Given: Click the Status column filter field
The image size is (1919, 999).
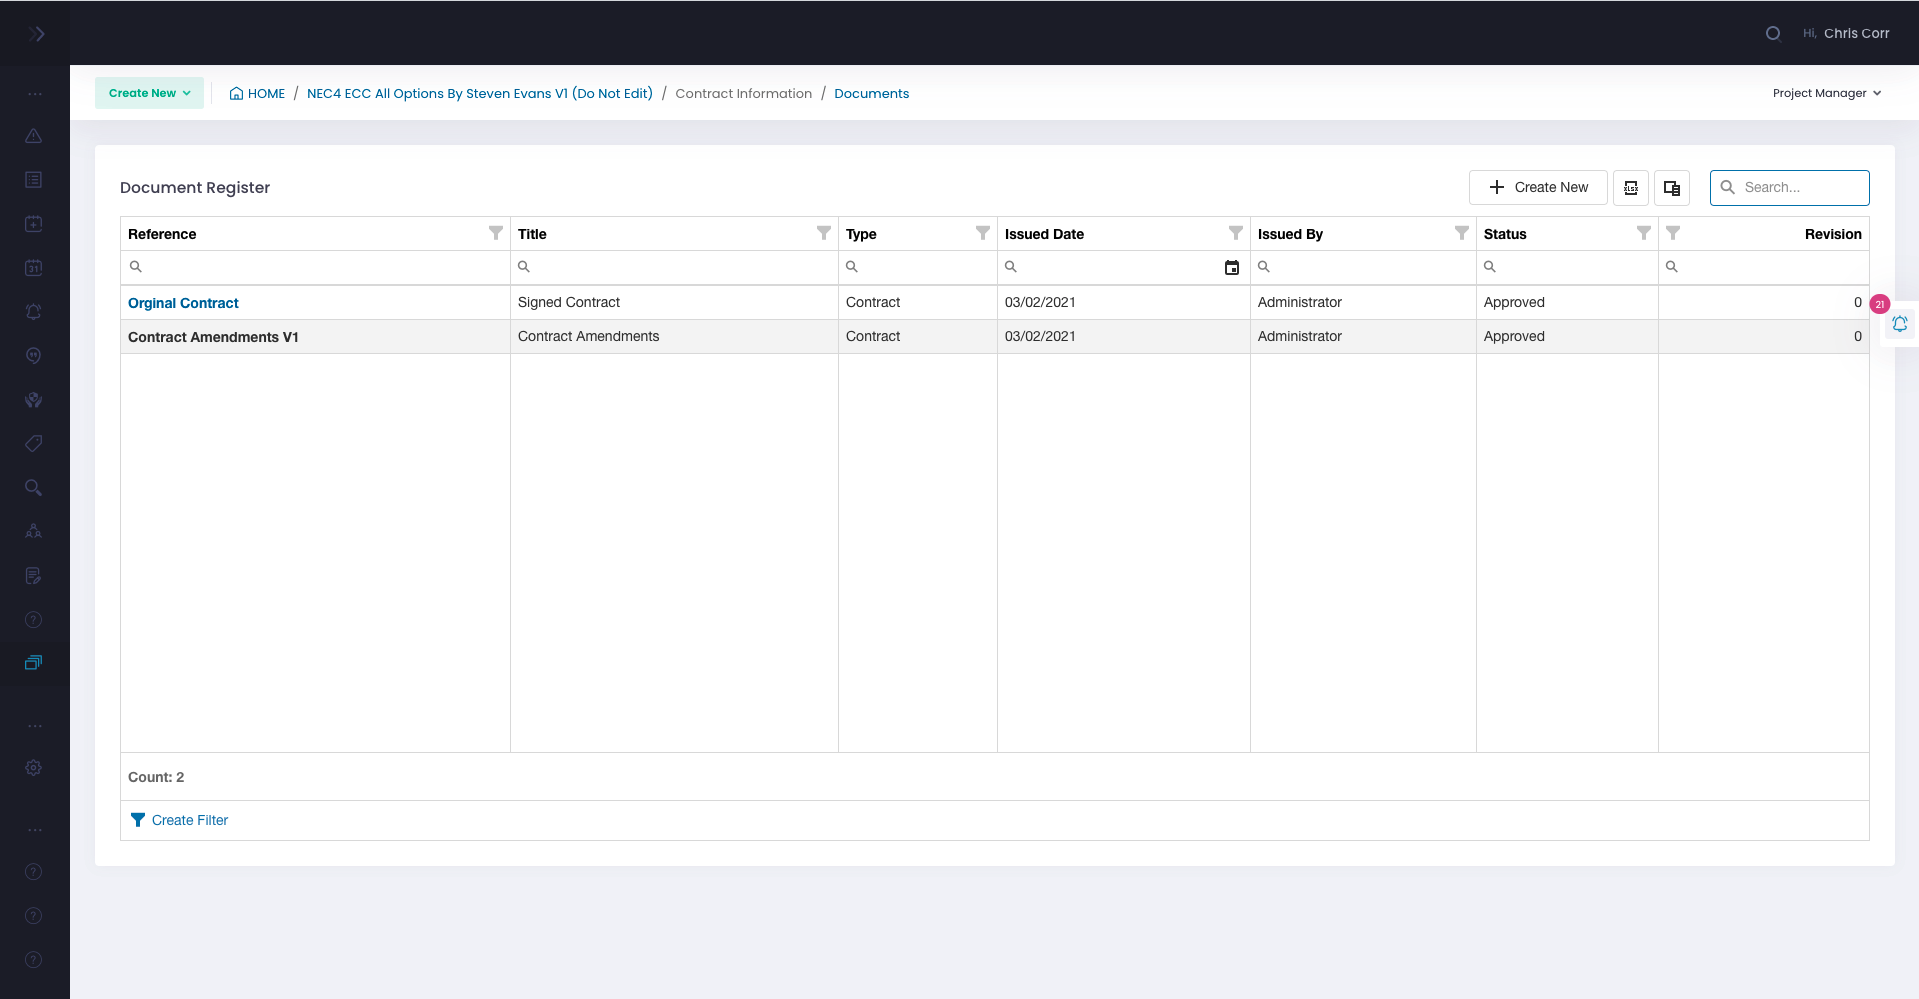Looking at the screenshot, I should coord(1567,267).
